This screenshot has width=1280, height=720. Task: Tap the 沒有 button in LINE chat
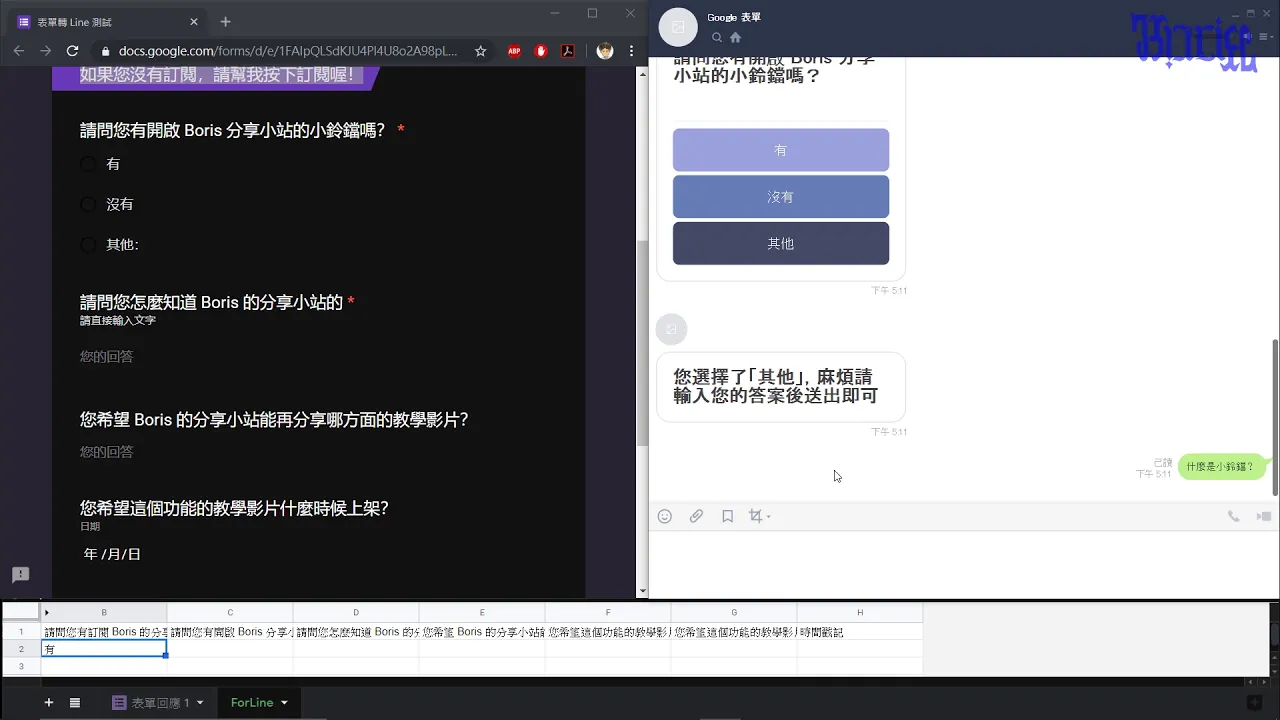click(x=781, y=197)
